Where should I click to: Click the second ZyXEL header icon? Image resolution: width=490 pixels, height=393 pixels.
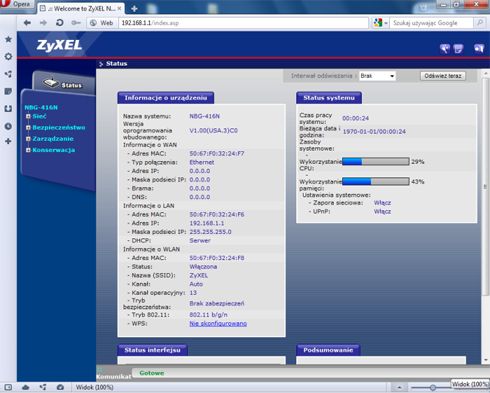tap(458, 49)
